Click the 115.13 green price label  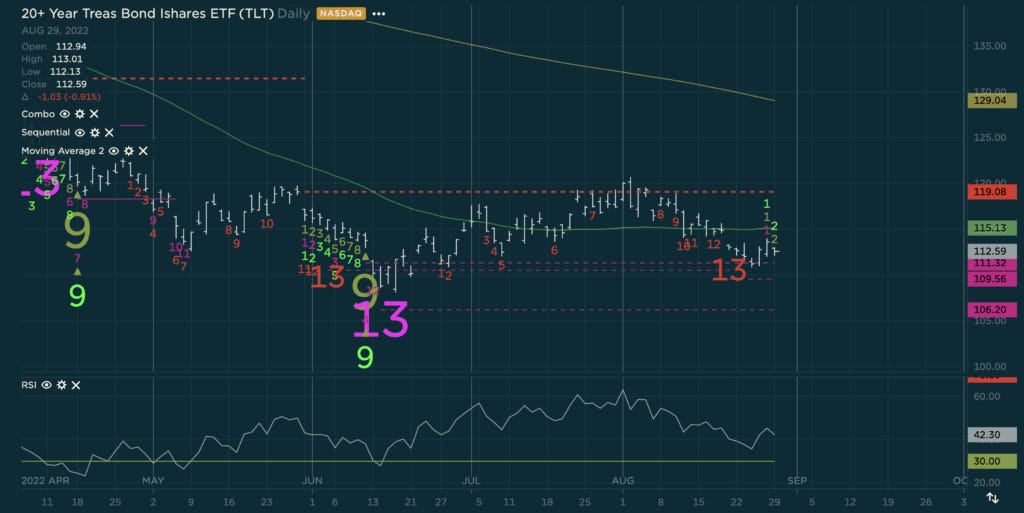[991, 228]
